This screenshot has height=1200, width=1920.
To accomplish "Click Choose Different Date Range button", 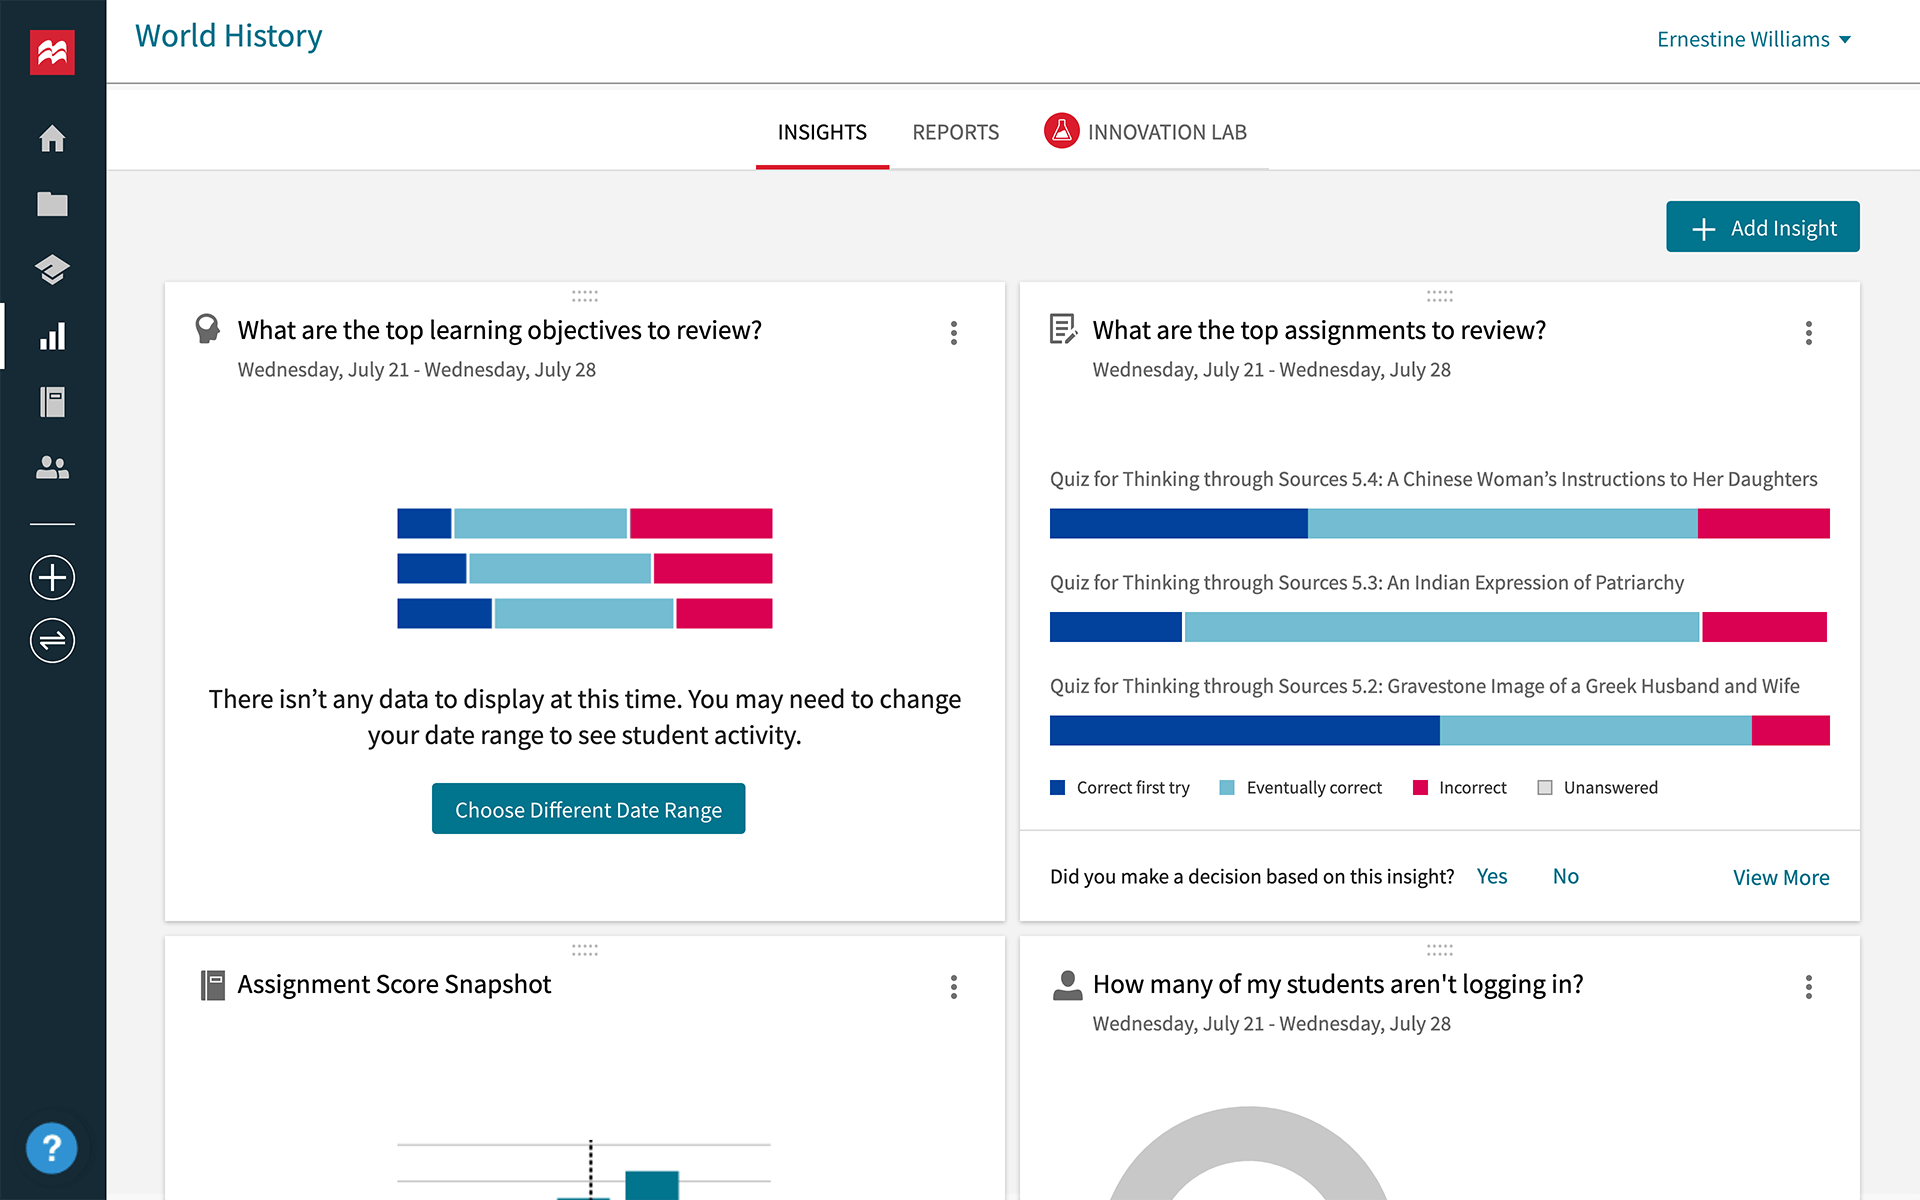I will click(586, 809).
